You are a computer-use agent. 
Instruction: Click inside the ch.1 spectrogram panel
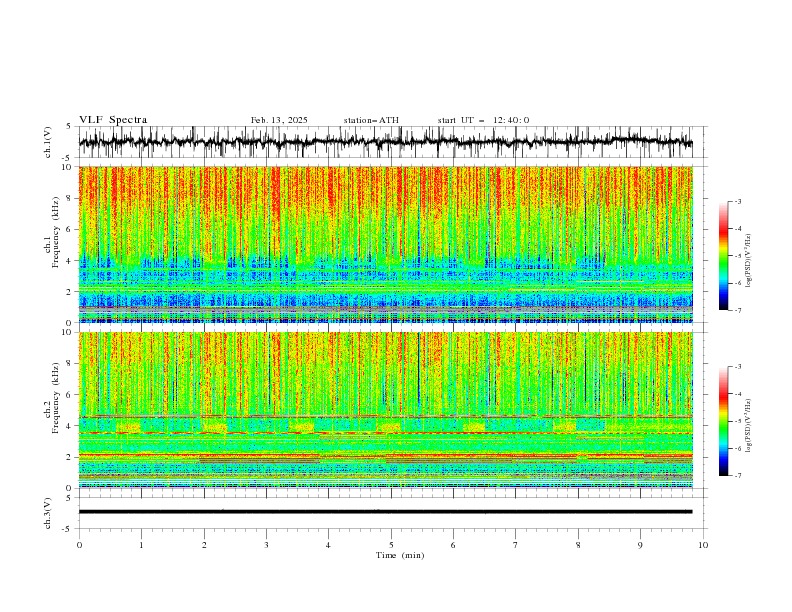385,244
